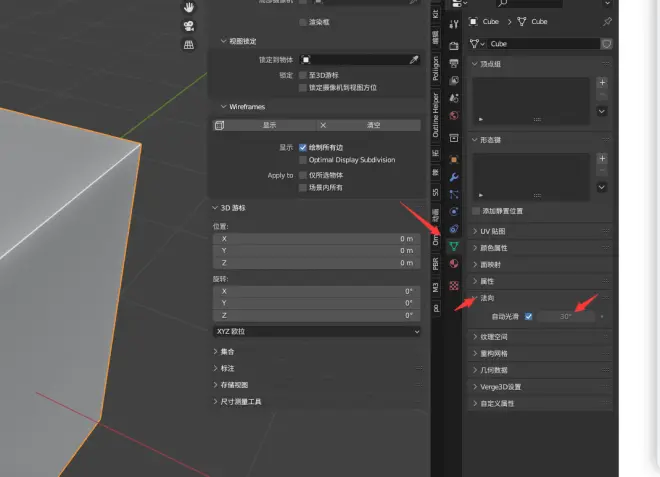The height and width of the screenshot is (477, 660).
Task: Click the 3D cursor Z rotation field
Action: point(317,315)
